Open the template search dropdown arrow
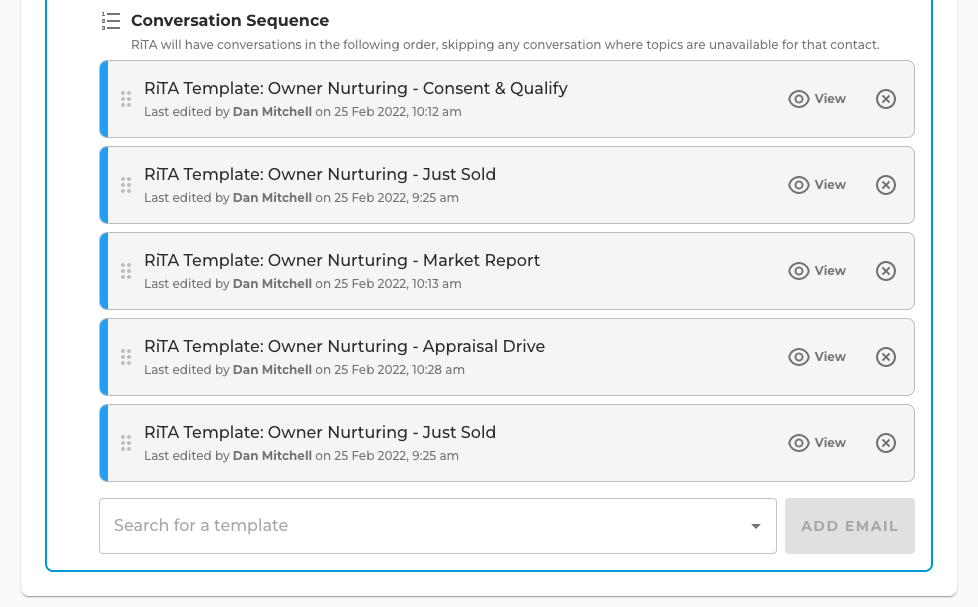This screenshot has width=978, height=607. tap(756, 527)
